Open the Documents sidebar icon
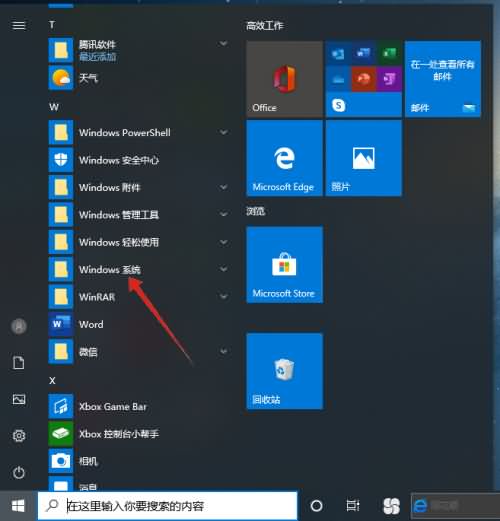 (x=19, y=363)
